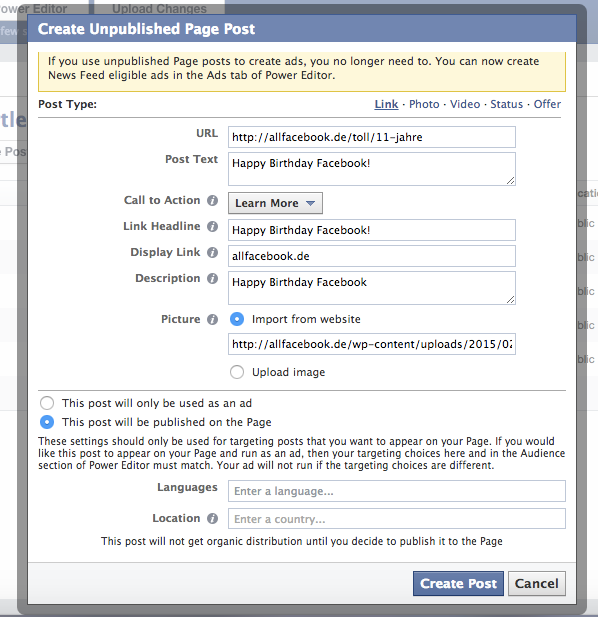The image size is (598, 617).
Task: Switch post type to Offer
Action: click(x=547, y=104)
